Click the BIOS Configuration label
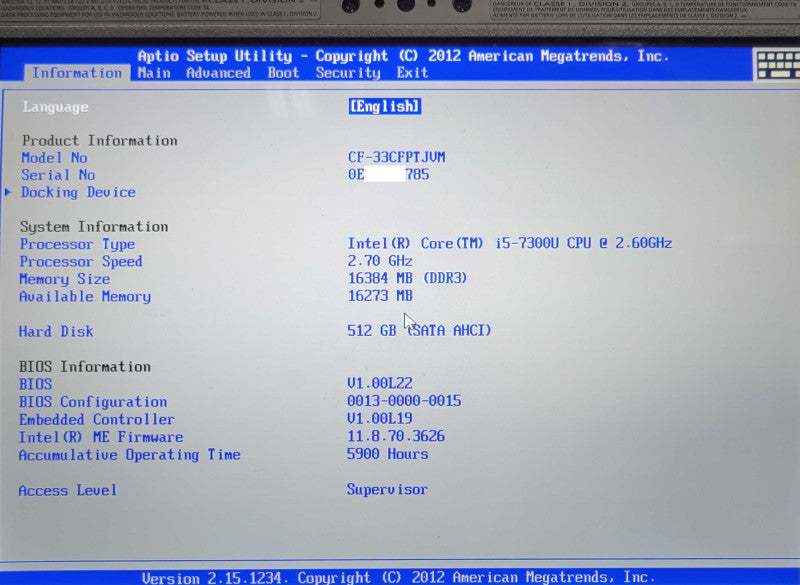Screen dimensions: 800x585 [x=93, y=402]
